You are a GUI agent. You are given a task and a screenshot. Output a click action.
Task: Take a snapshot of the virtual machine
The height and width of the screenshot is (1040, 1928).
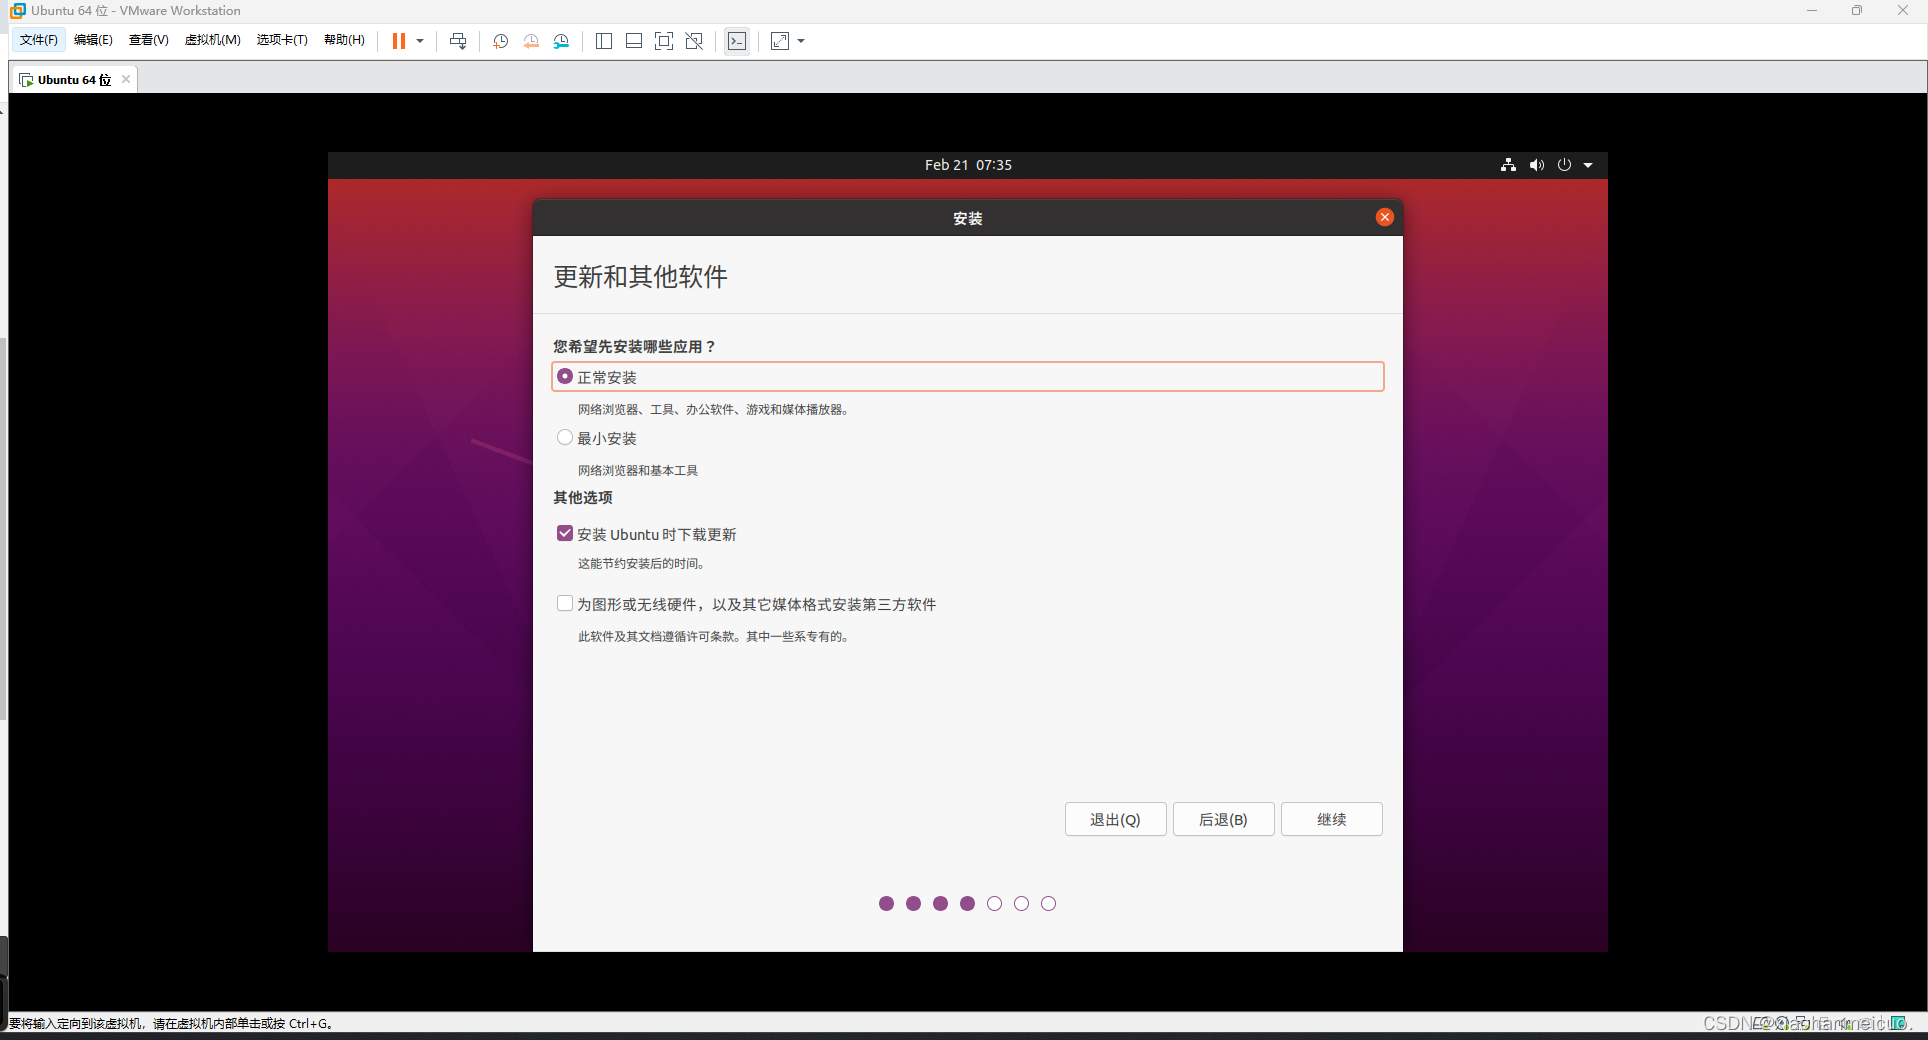500,41
